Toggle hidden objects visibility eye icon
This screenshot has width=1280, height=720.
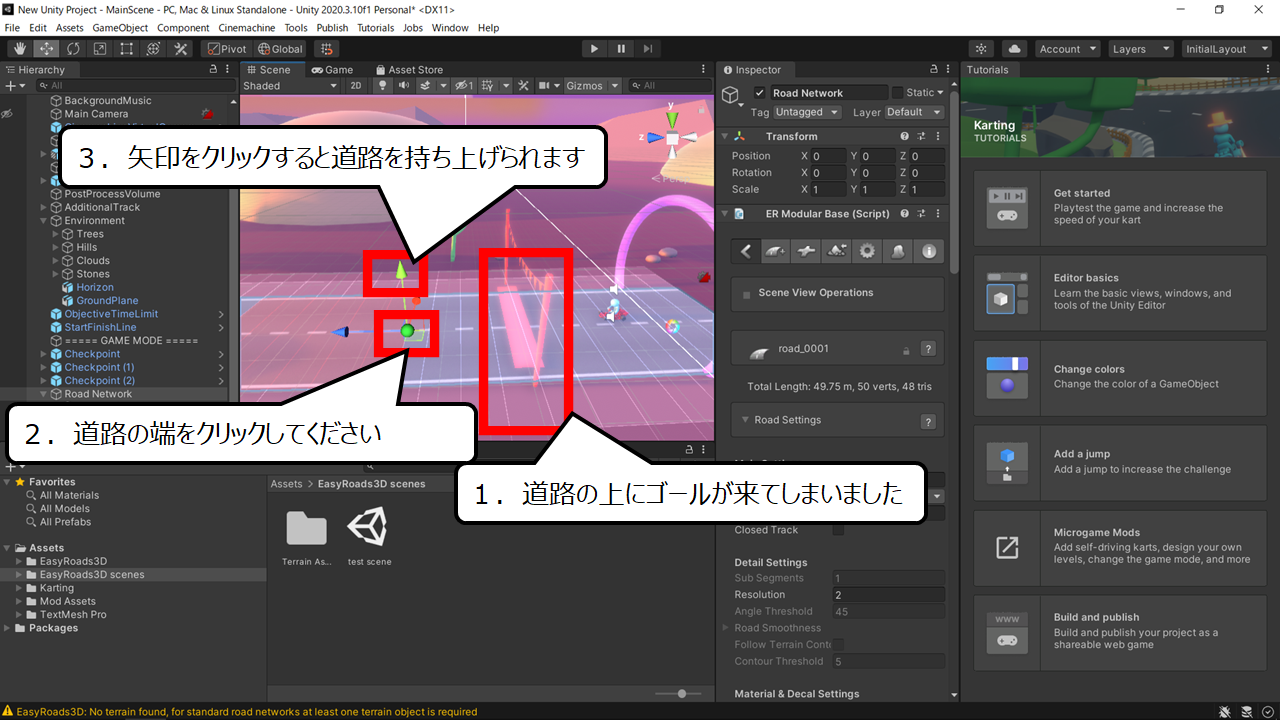tap(464, 86)
